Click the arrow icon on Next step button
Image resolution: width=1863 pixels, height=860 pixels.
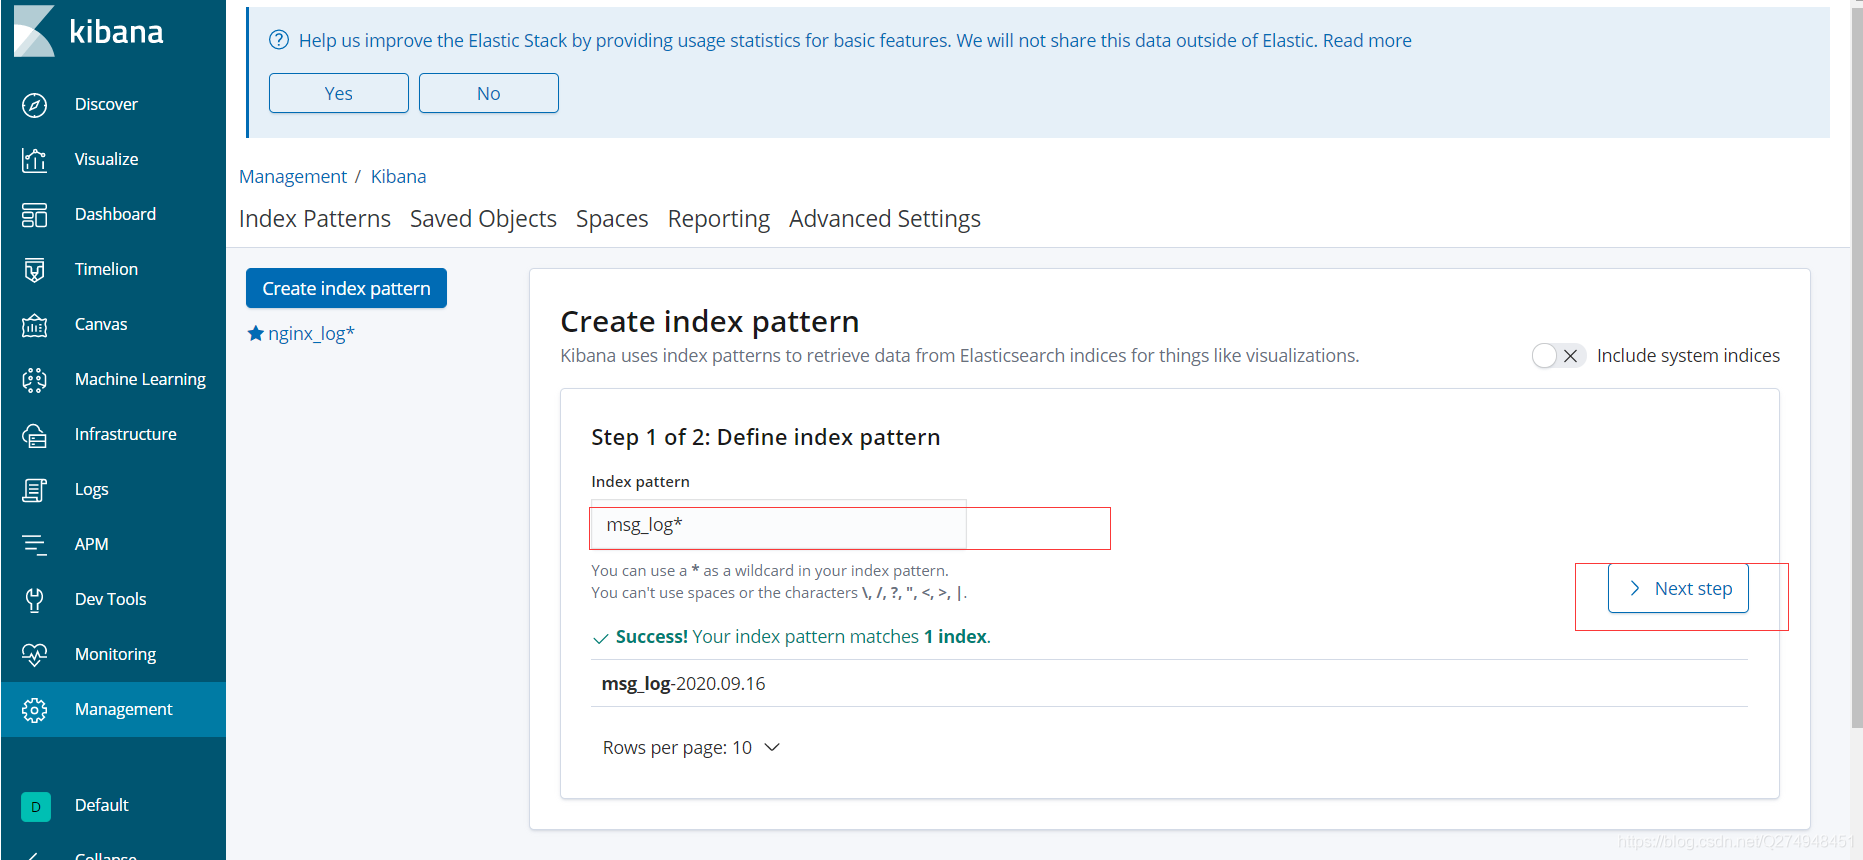point(1635,588)
